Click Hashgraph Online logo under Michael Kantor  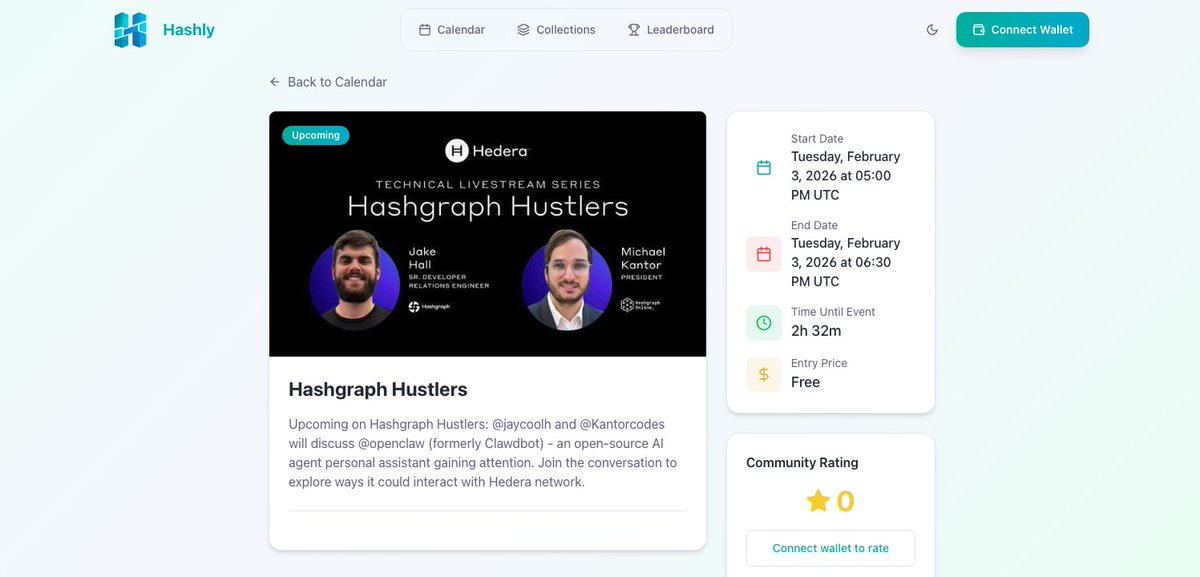640,305
